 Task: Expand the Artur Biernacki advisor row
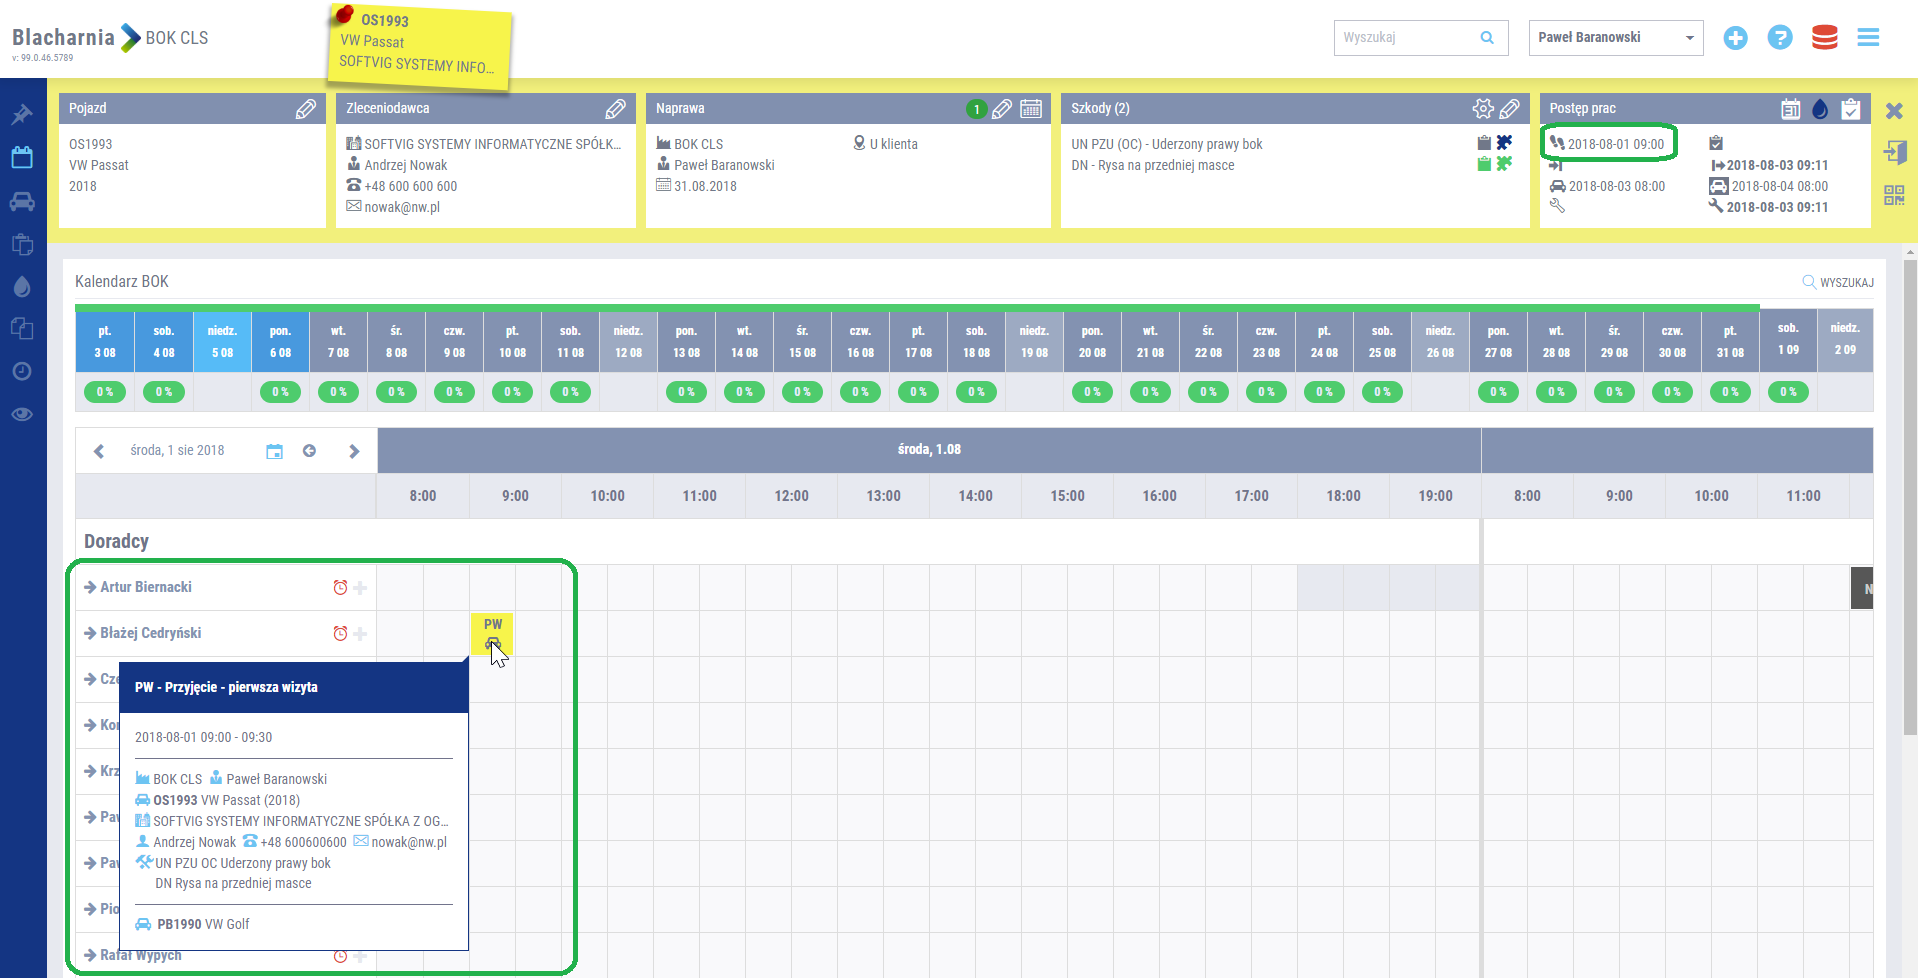pos(90,587)
